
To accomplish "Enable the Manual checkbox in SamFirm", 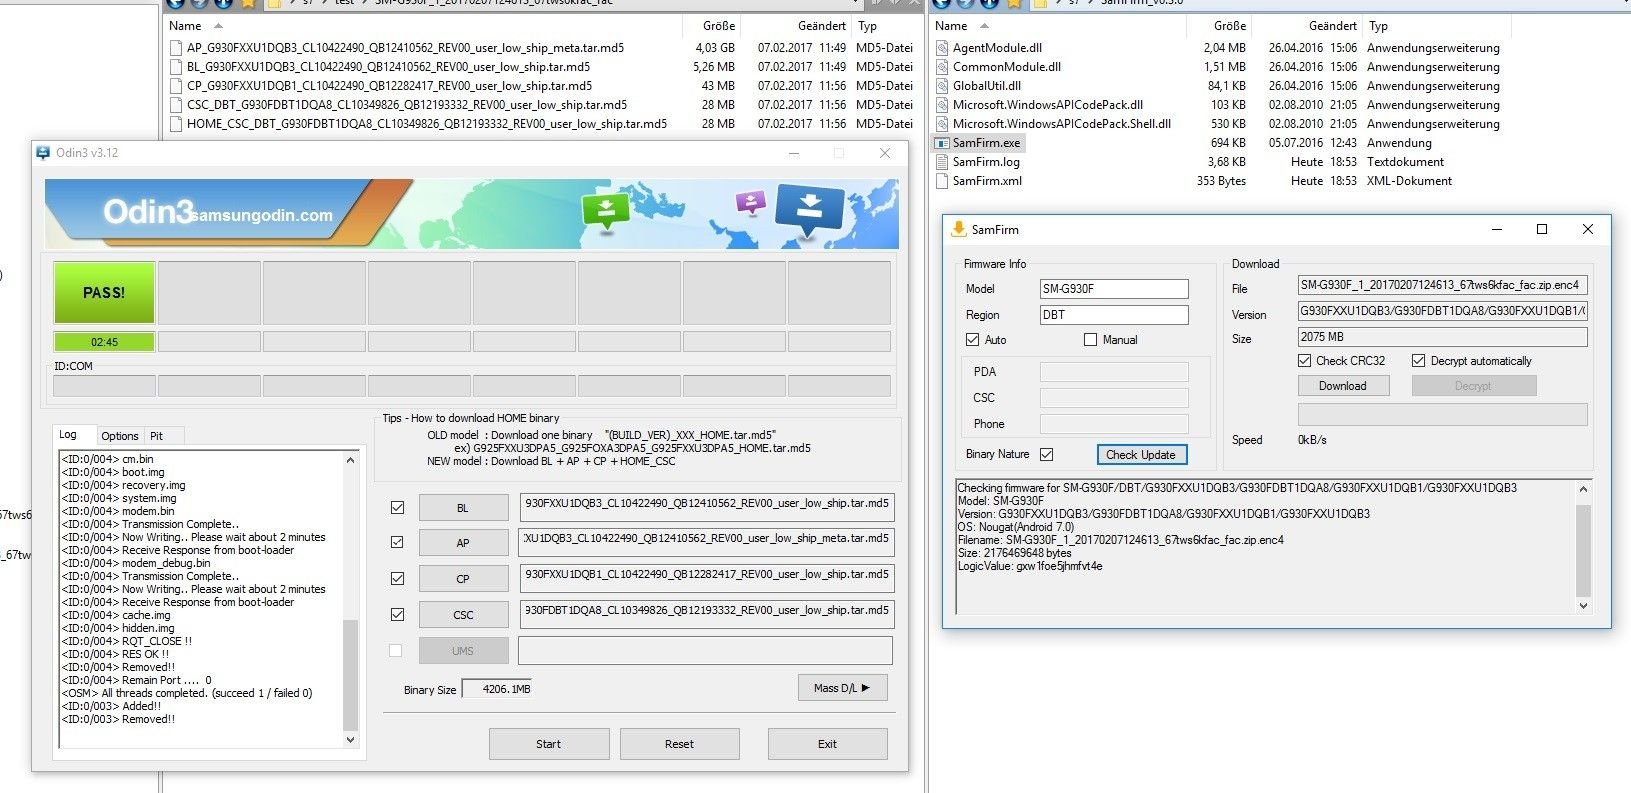I will click(1090, 340).
